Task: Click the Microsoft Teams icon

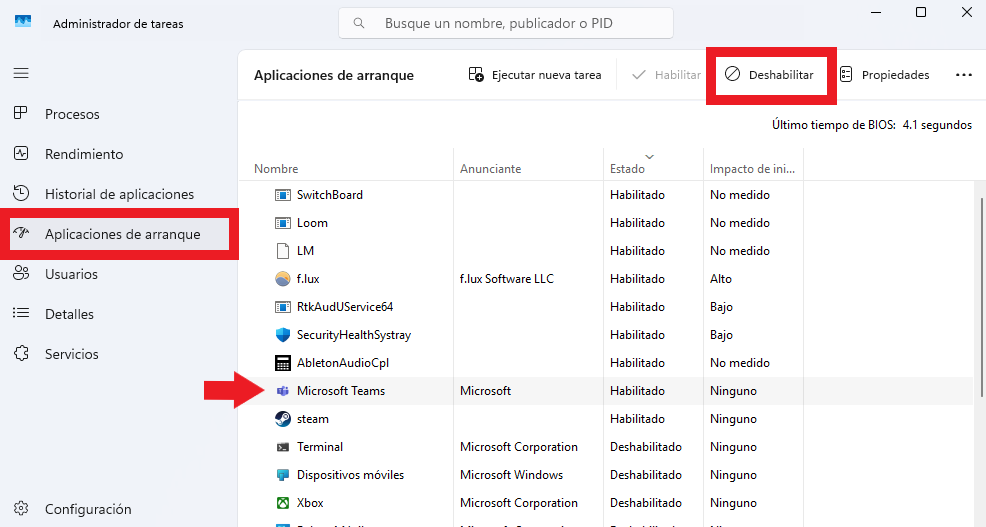Action: pos(283,391)
